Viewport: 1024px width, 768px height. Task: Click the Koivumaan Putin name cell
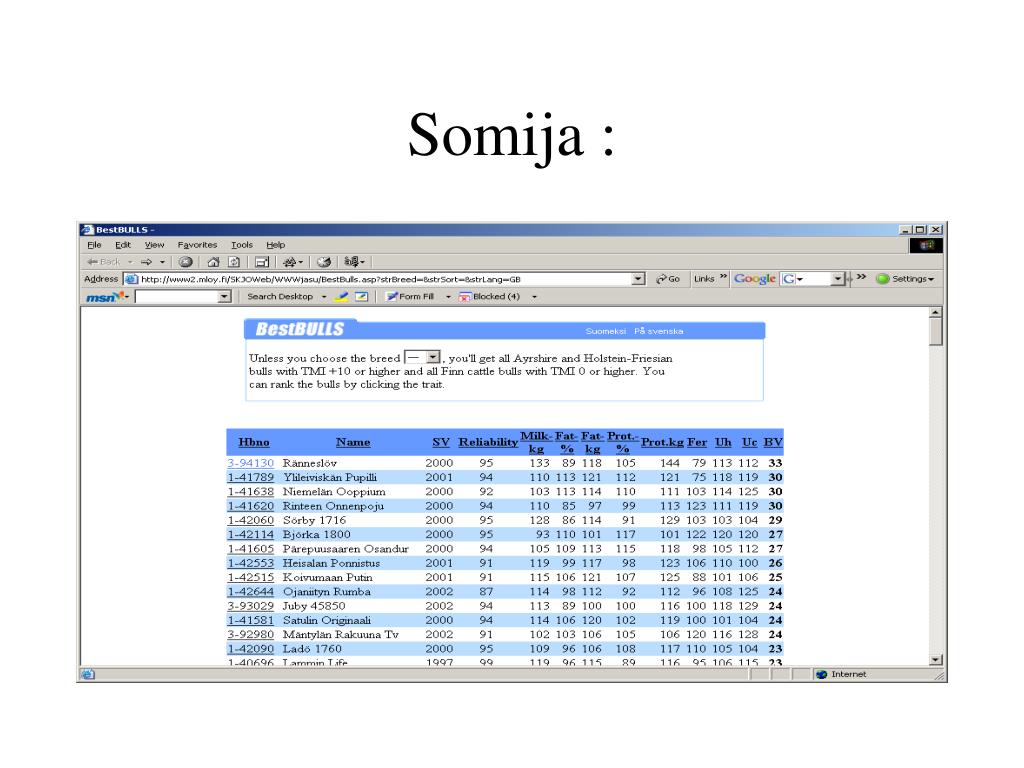point(328,577)
